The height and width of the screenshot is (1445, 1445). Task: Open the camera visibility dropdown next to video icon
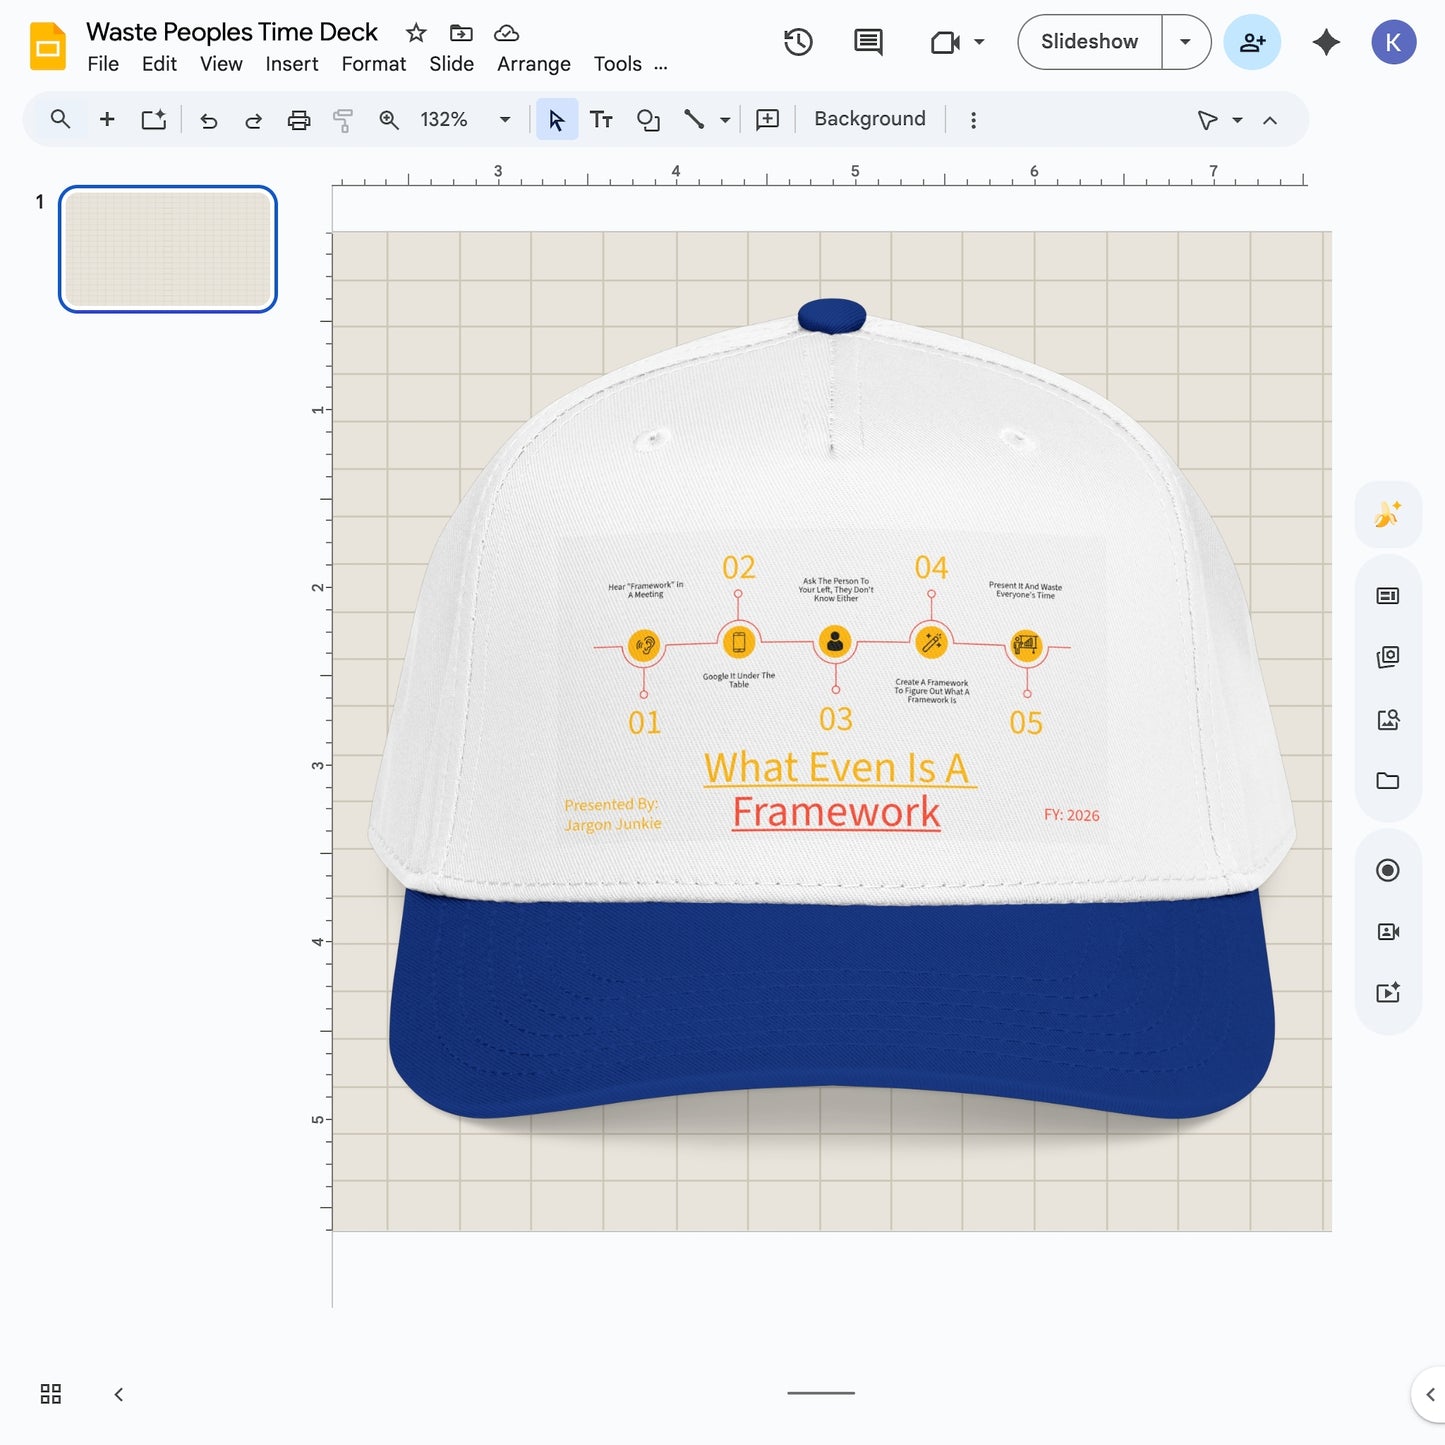977,42
